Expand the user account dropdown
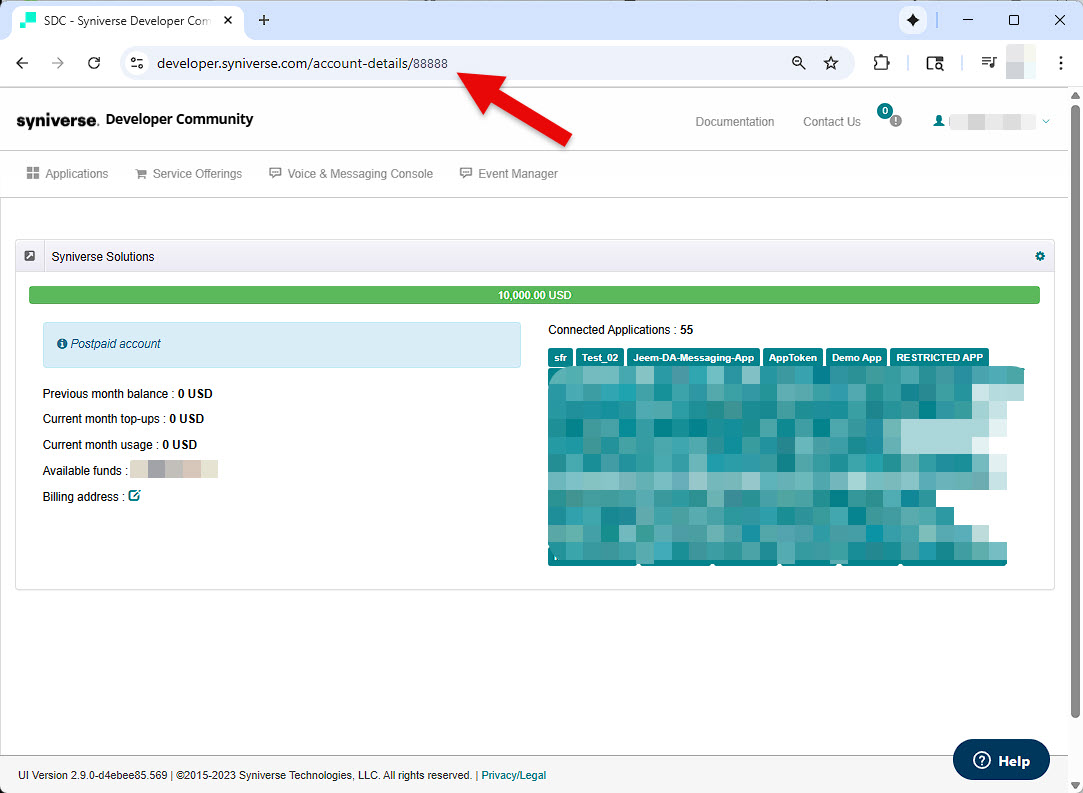This screenshot has width=1083, height=793. (1045, 121)
